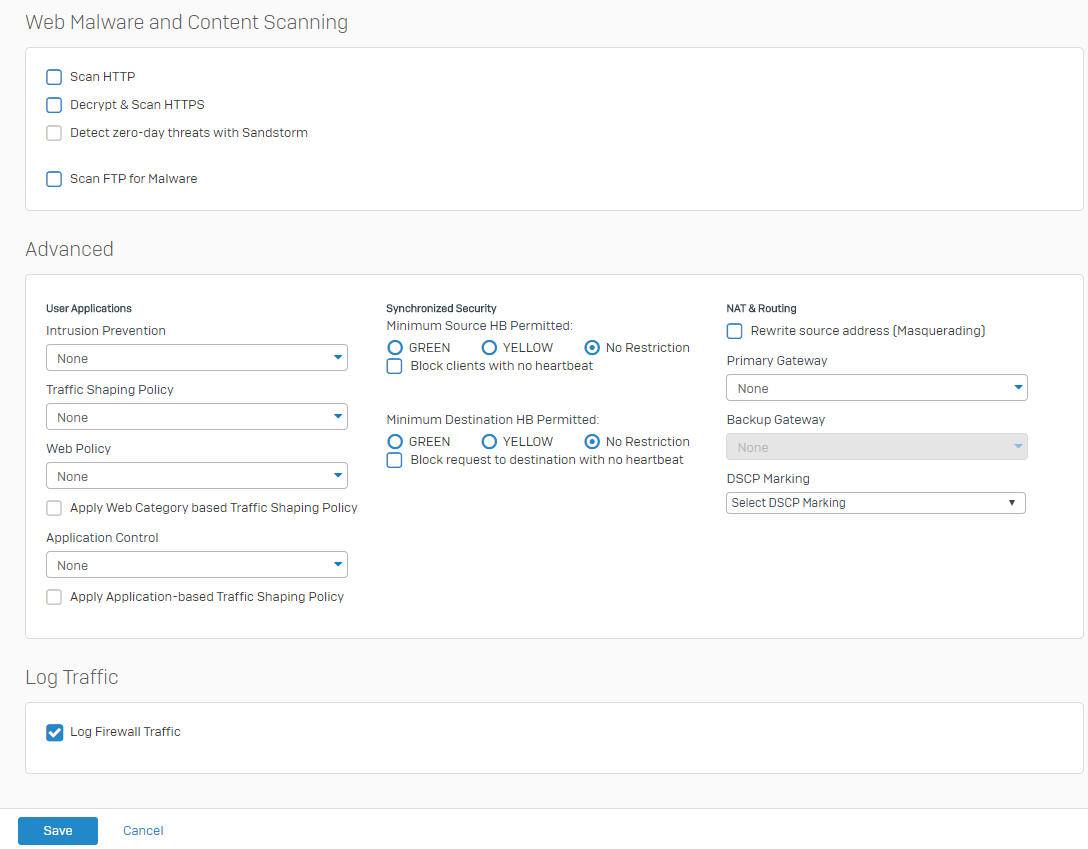
Task: Click the Save button
Action: 58,831
